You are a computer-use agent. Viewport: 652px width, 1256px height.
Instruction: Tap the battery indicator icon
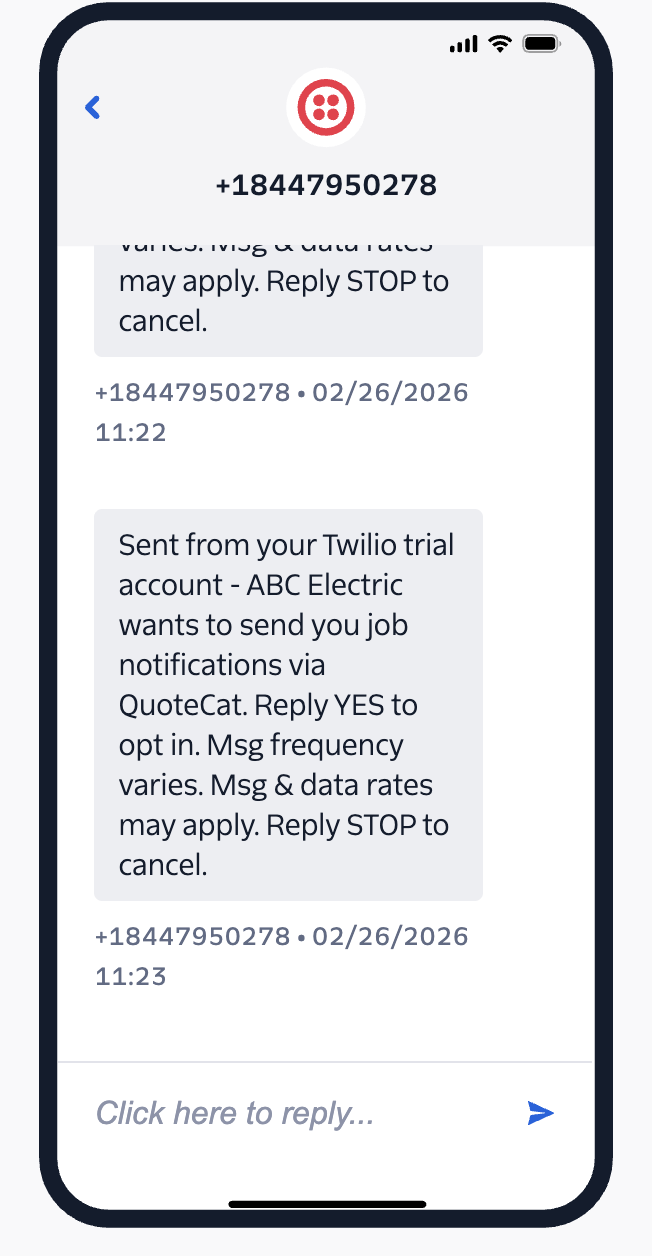541,43
